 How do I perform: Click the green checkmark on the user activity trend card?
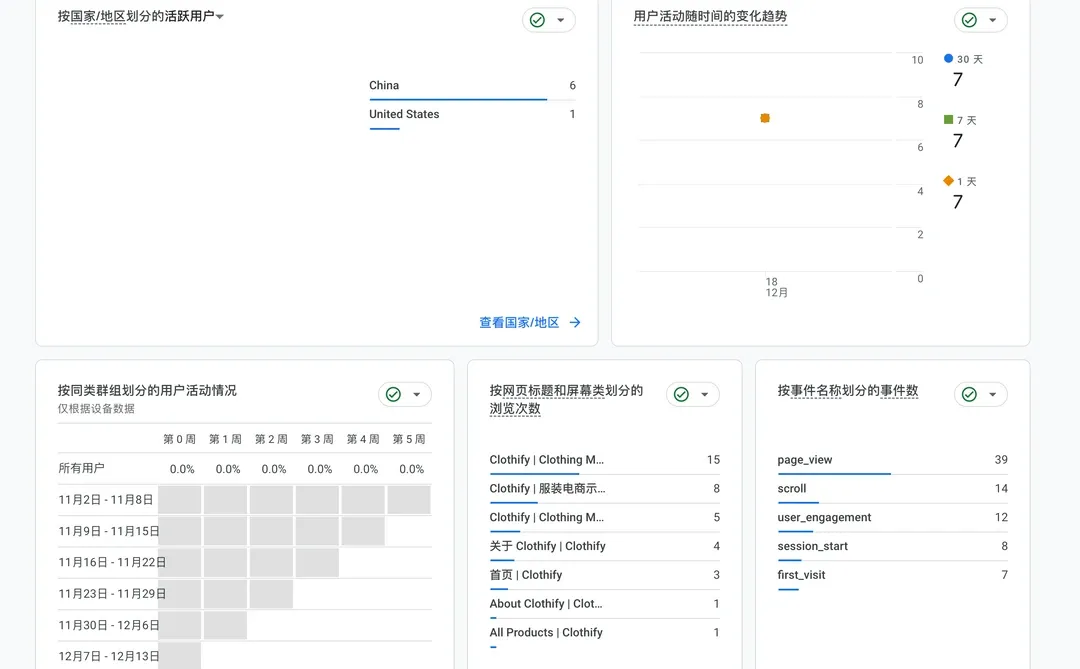[969, 20]
